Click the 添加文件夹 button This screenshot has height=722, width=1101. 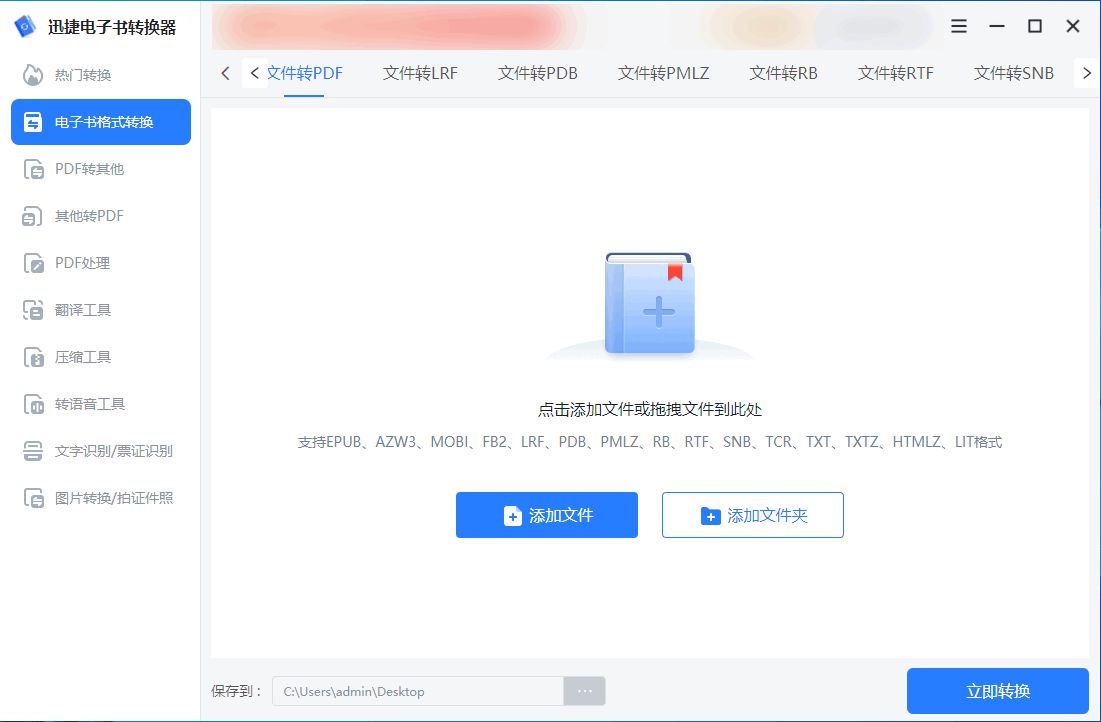(752, 515)
